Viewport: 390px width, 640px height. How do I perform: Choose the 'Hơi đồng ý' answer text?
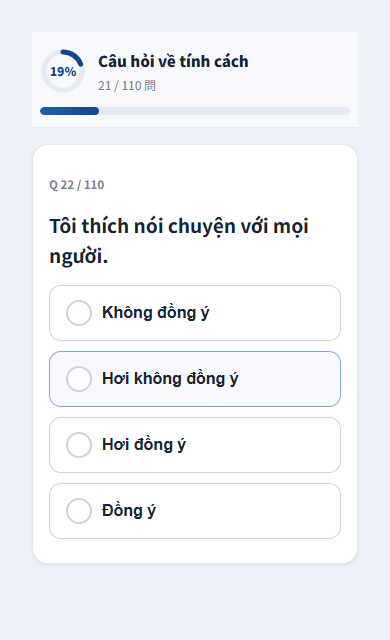144,445
